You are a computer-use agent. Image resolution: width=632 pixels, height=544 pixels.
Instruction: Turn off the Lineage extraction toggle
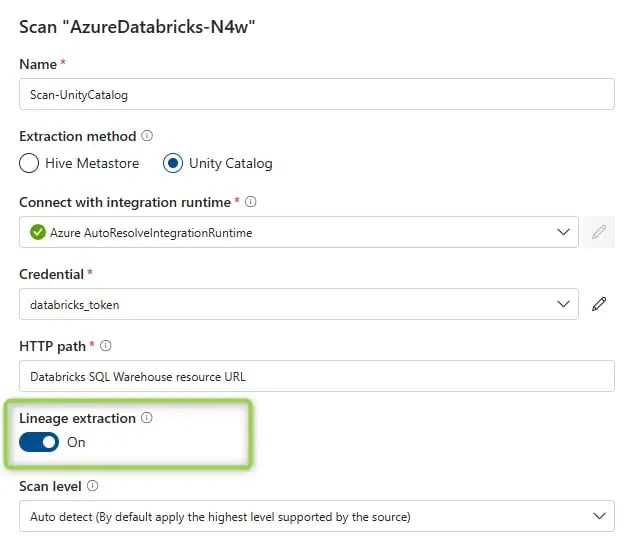point(39,442)
